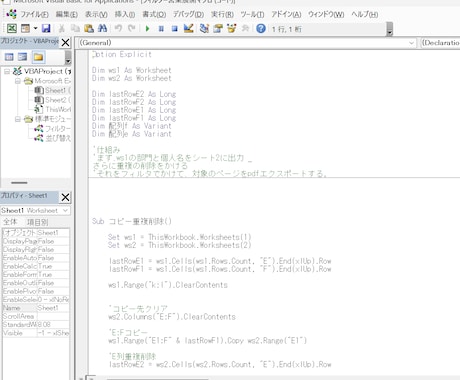Click the Paste clipboard icon
Screen dimensions: 460x380
[x=89, y=28]
